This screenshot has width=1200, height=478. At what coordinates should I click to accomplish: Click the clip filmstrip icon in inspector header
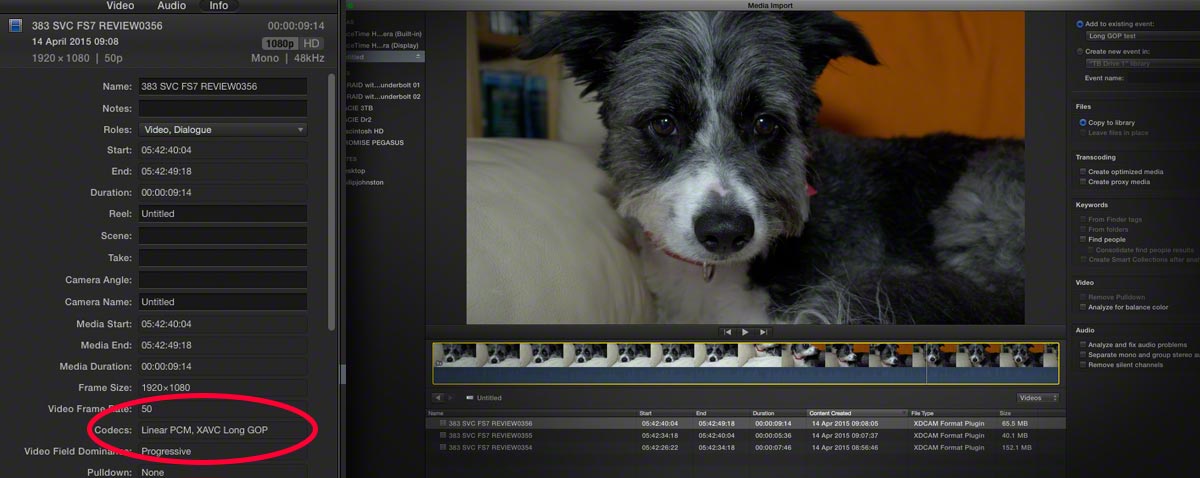15,26
